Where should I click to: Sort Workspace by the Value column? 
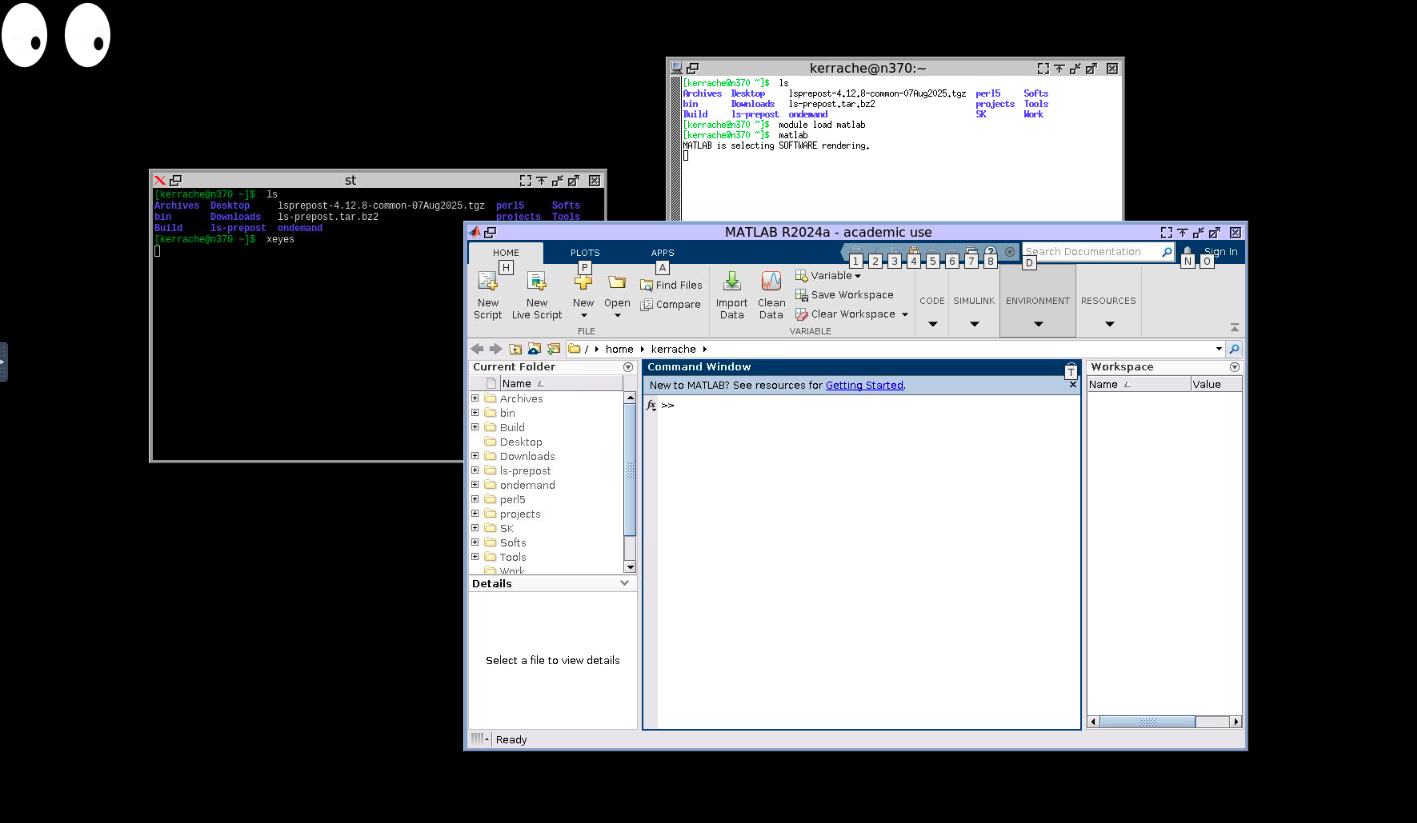pyautogui.click(x=1216, y=384)
